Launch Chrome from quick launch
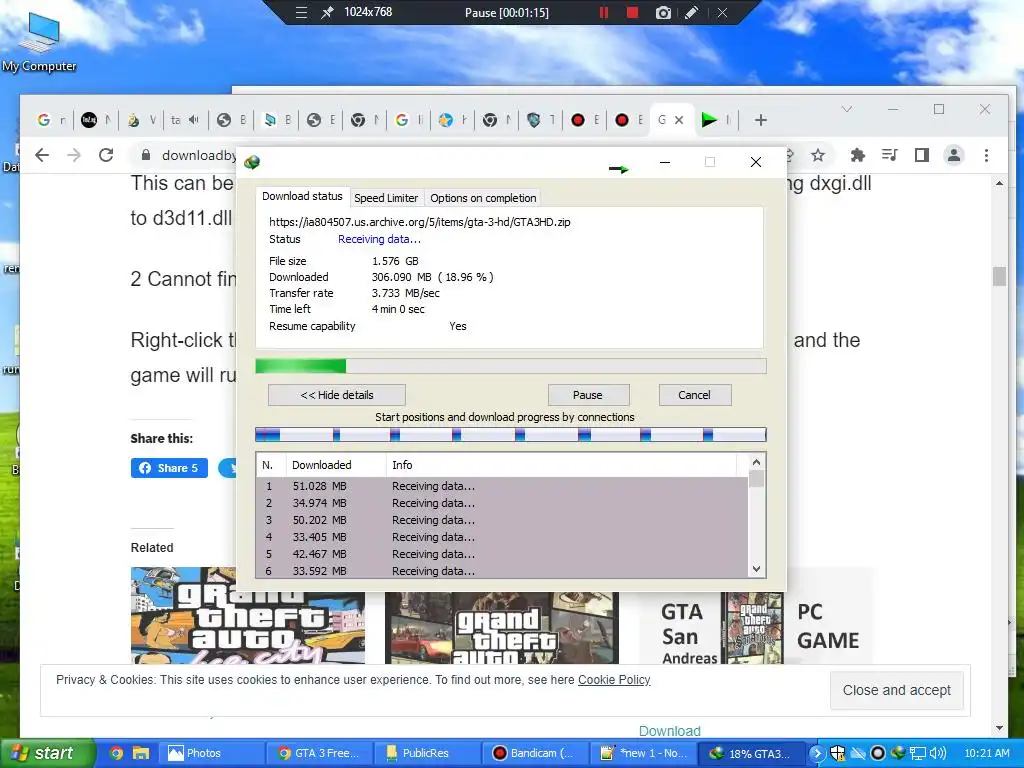The height and width of the screenshot is (768, 1024). (x=116, y=753)
